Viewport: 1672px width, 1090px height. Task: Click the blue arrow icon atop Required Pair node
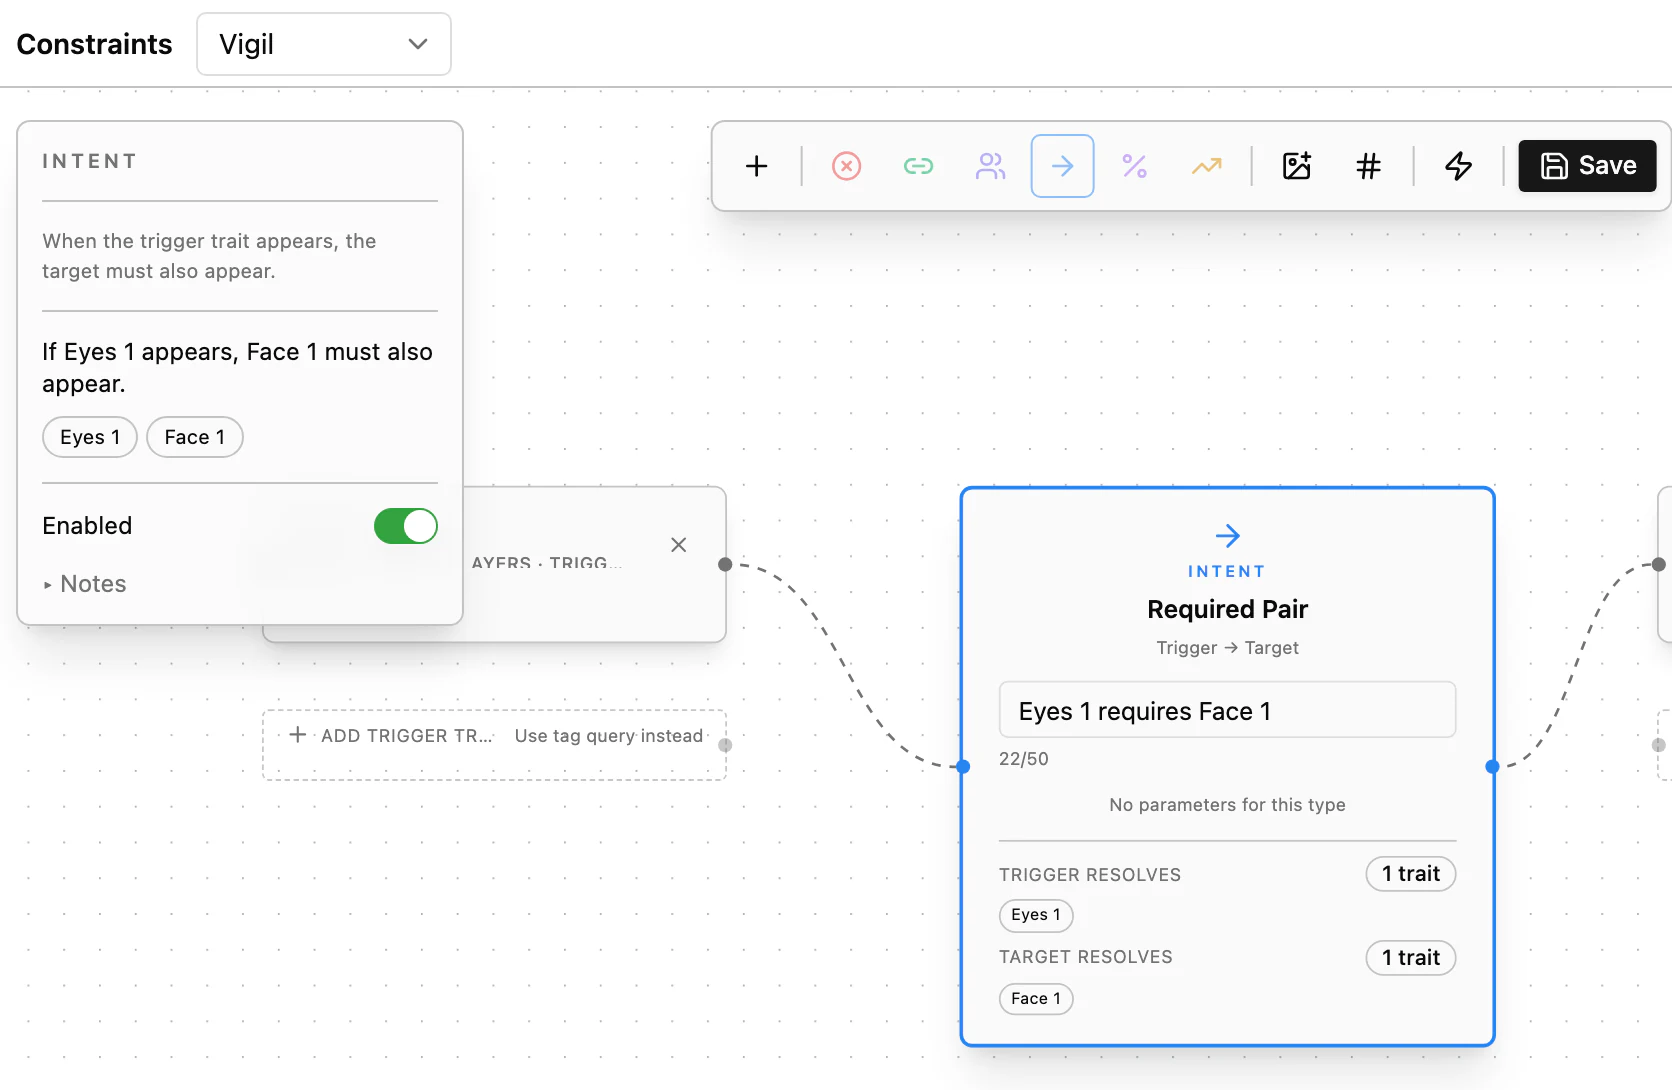pos(1227,536)
